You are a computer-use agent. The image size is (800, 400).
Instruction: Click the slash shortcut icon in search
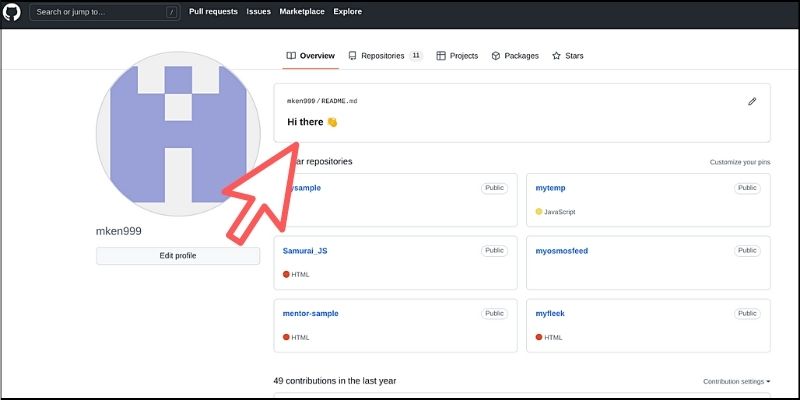(171, 12)
